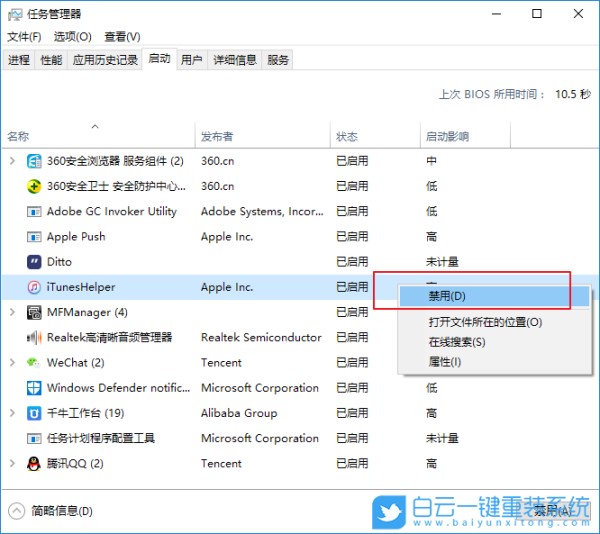Click the 简略信息(D) link
Screen dimensions: 600x534
click(x=62, y=511)
